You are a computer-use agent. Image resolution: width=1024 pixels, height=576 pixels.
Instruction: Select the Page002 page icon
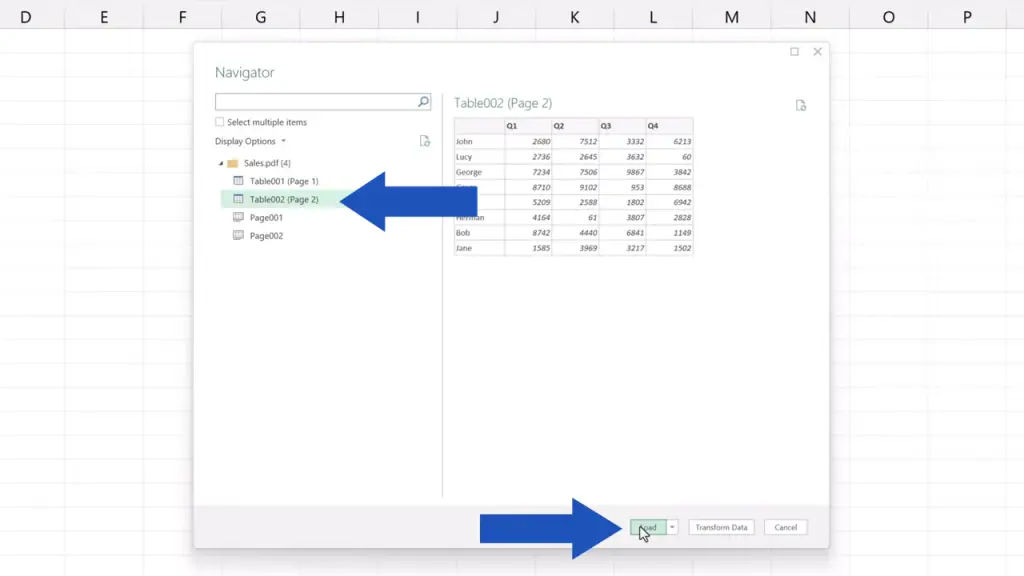click(x=238, y=236)
